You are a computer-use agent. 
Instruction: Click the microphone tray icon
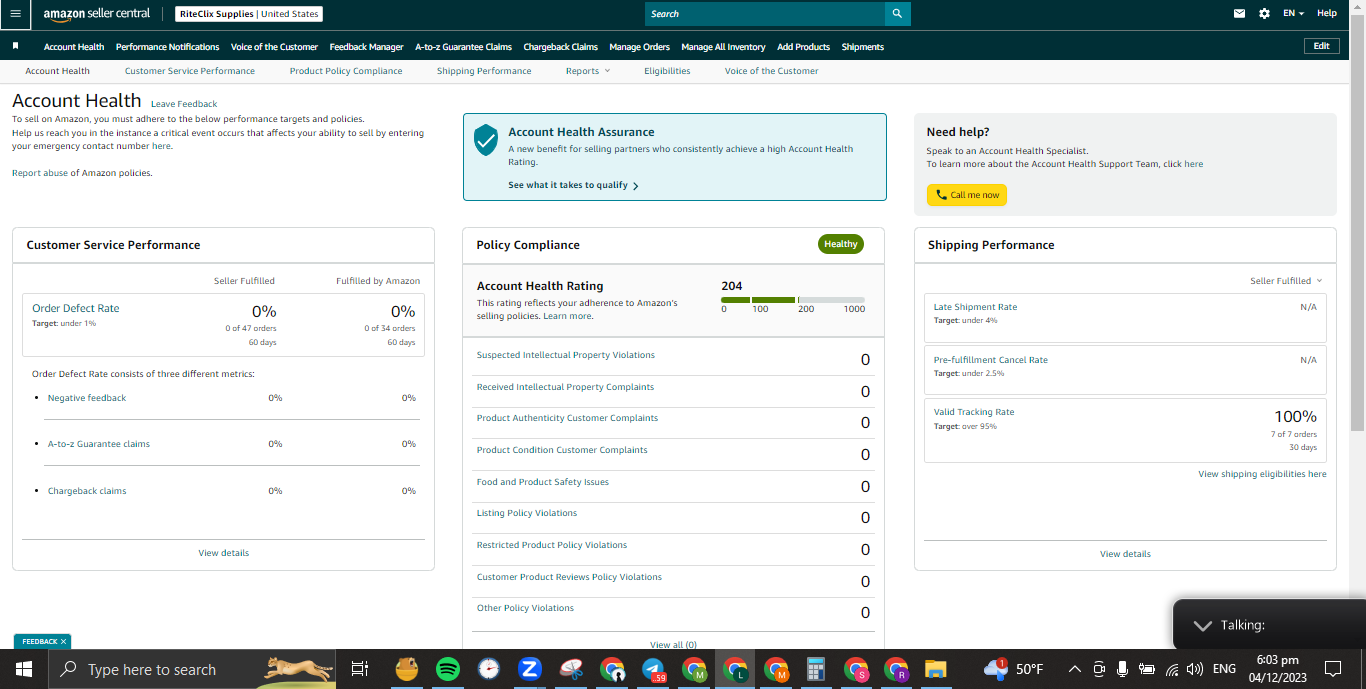click(x=1122, y=669)
